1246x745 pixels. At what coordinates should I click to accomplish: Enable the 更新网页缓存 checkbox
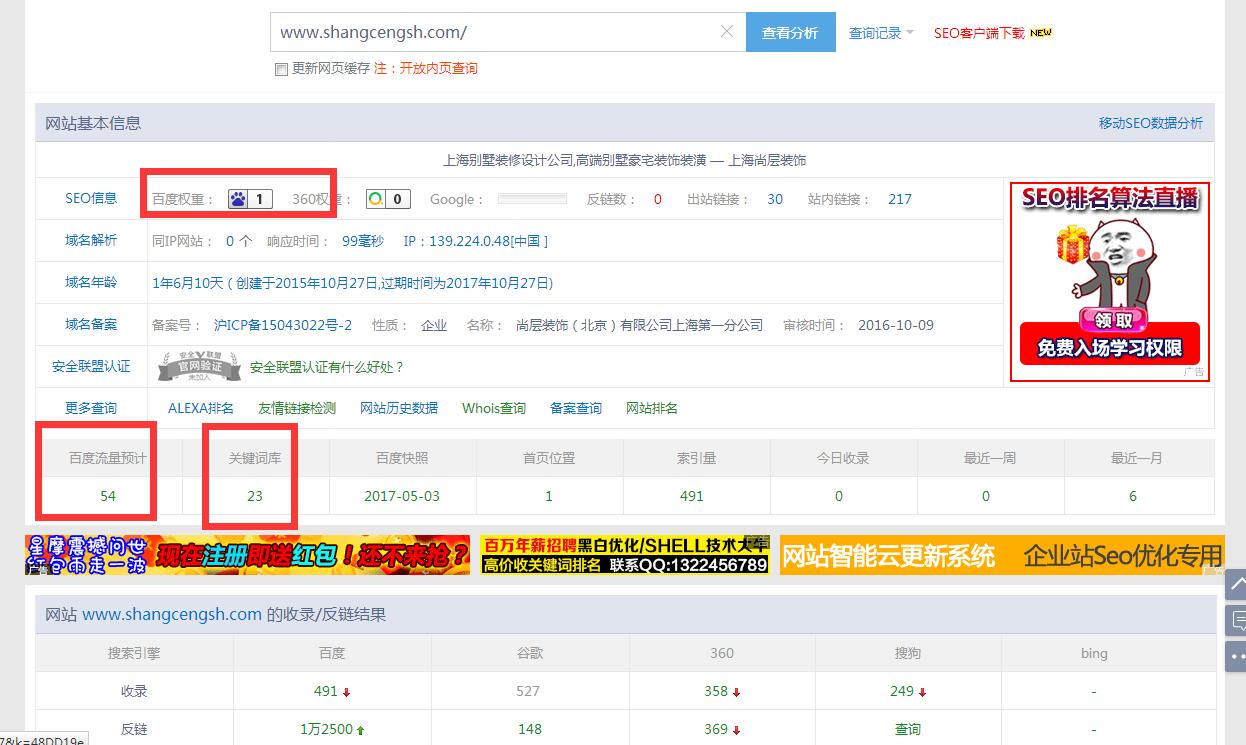tap(281, 69)
